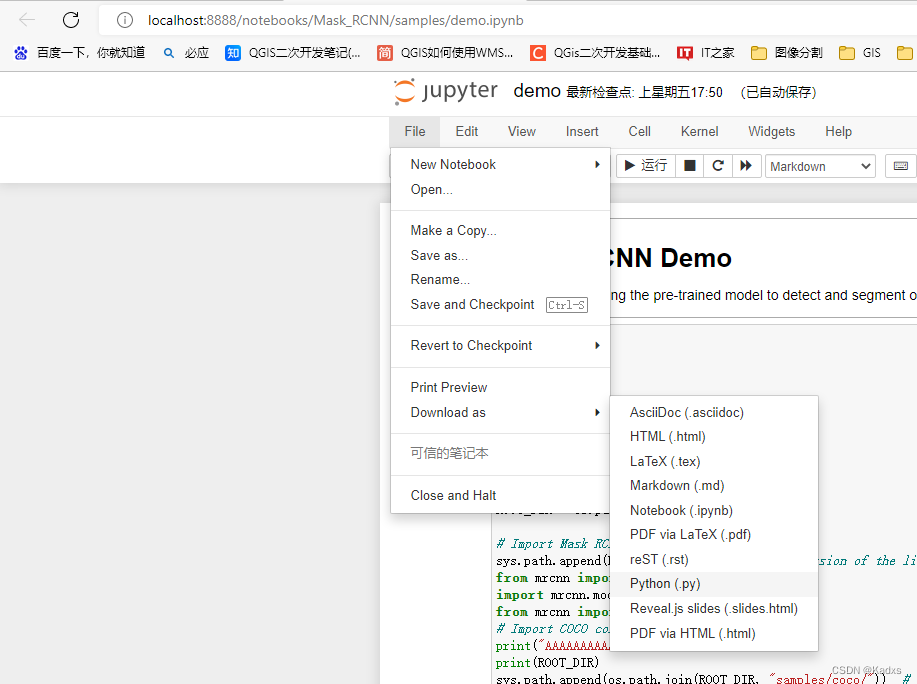
Task: Open the QGis二次开发基础 bookmark
Action: coord(595,53)
